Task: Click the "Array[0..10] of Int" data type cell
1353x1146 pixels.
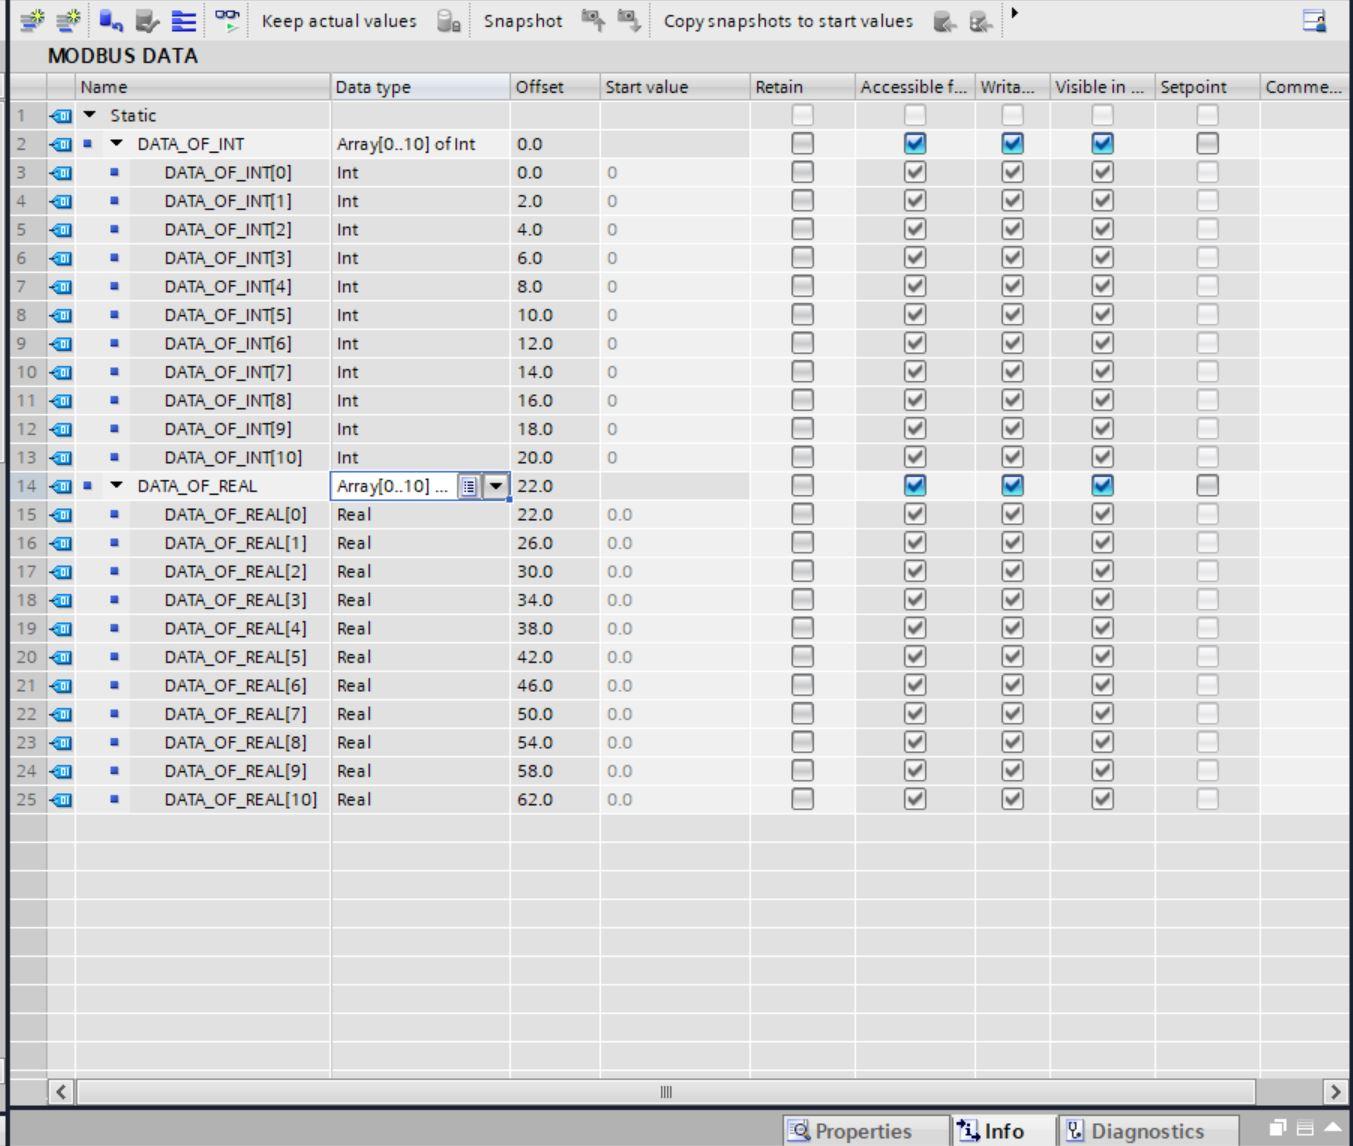Action: pos(420,144)
